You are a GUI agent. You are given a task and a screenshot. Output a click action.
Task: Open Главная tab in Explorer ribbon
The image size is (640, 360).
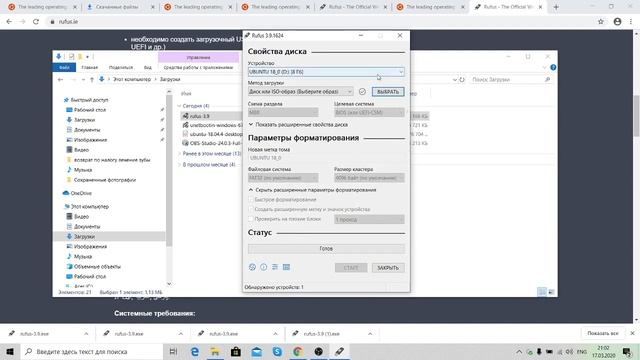89,67
